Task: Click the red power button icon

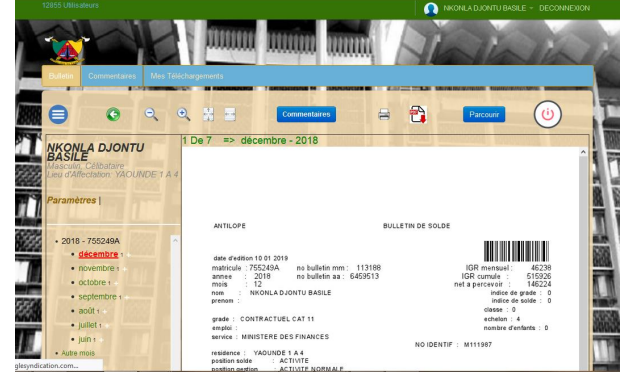Action: coord(547,114)
